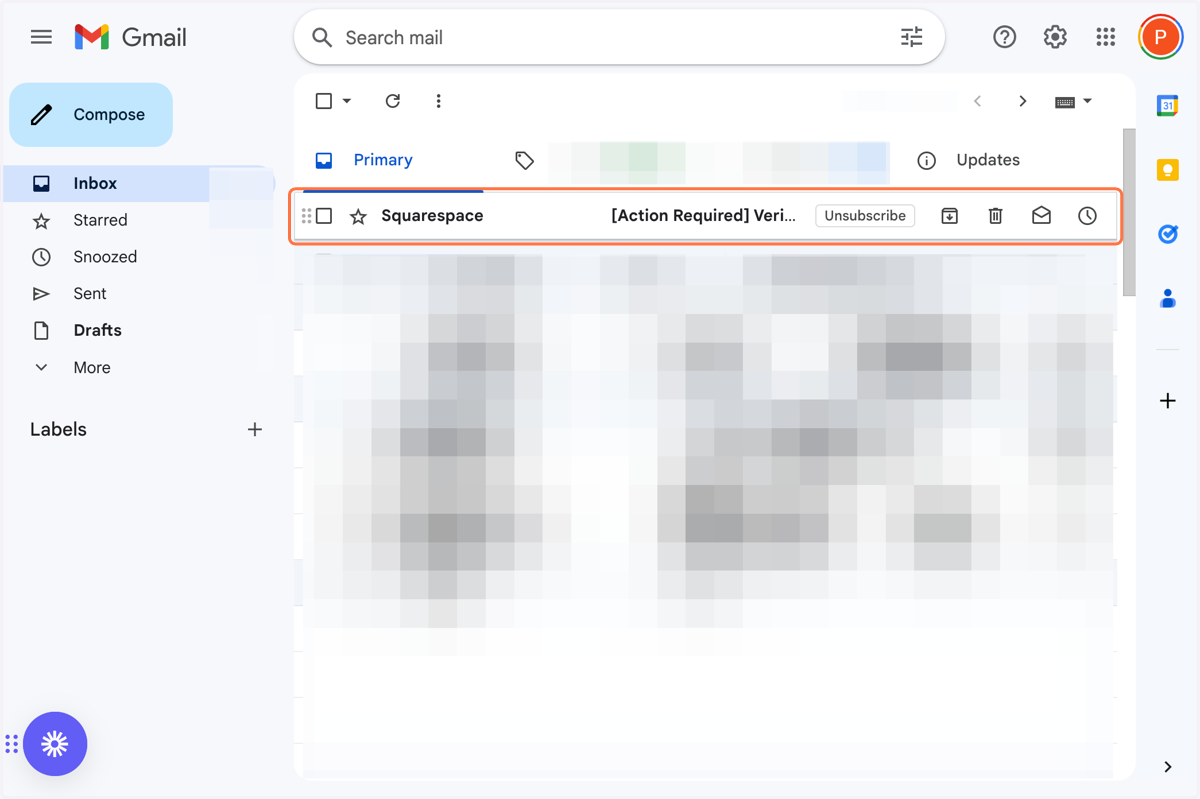Open the Google apps grid
Image resolution: width=1200 pixels, height=799 pixels.
[x=1105, y=38]
